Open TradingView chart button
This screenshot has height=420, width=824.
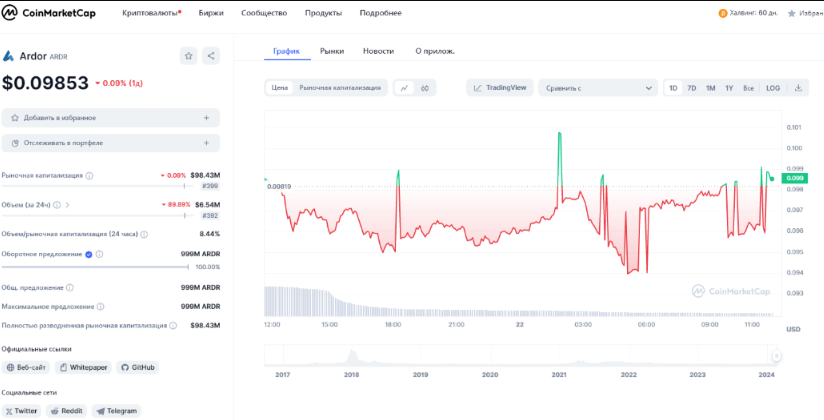pyautogui.click(x=500, y=88)
